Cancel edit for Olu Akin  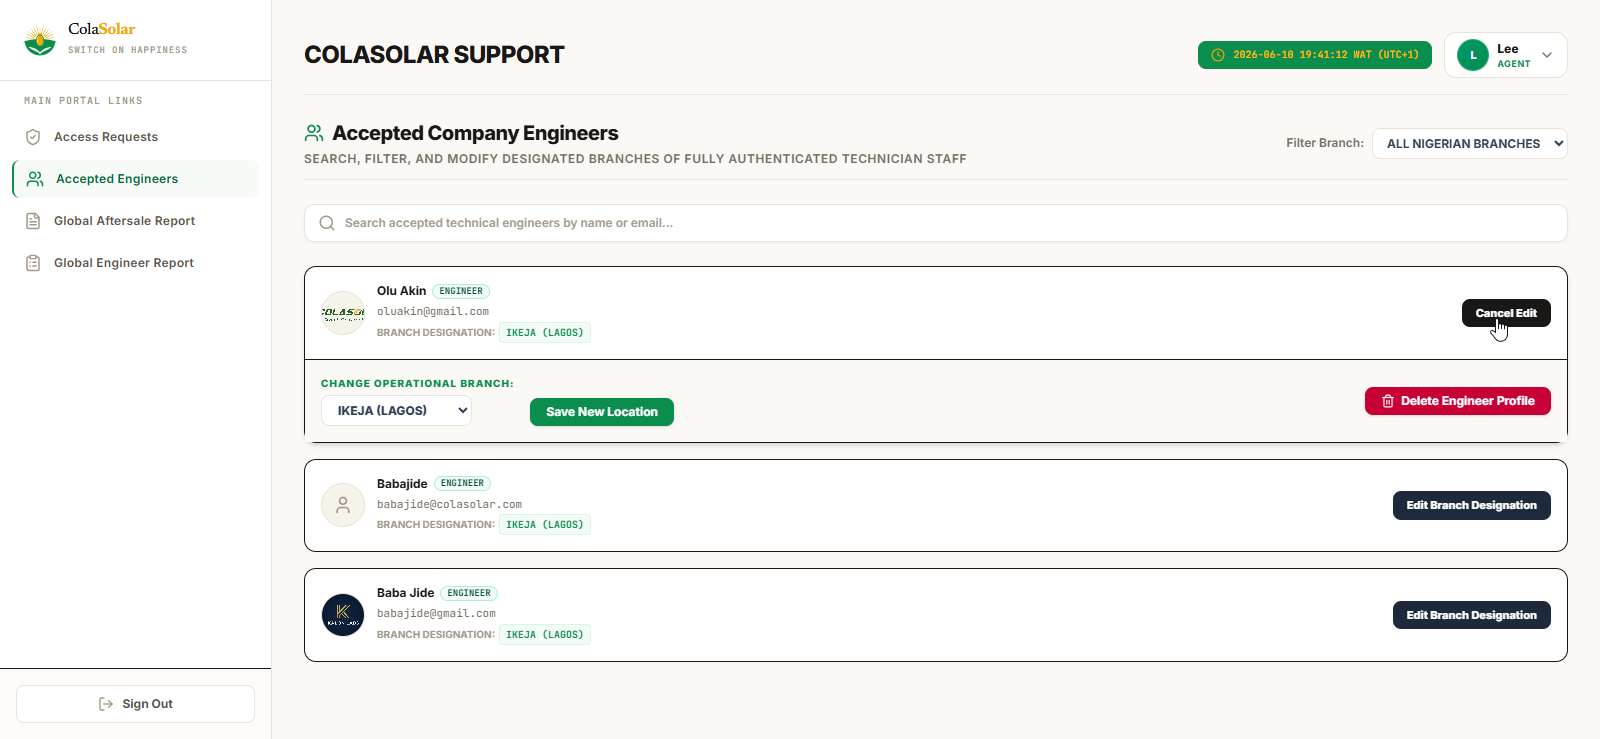(x=1506, y=313)
